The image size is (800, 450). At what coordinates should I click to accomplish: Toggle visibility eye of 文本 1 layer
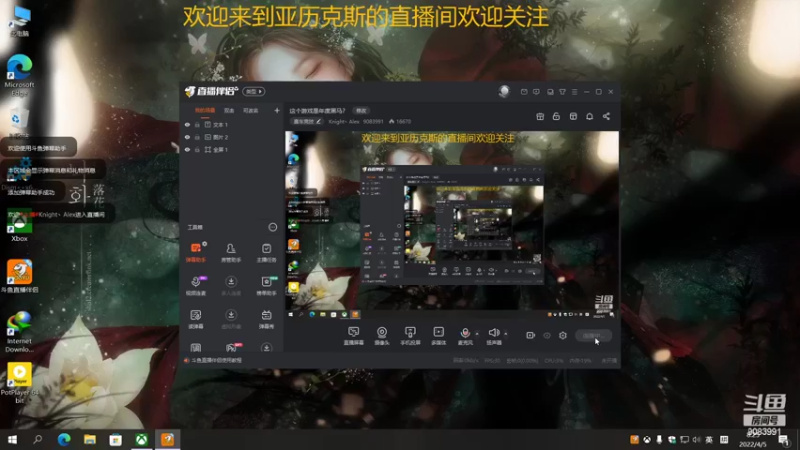[x=187, y=124]
